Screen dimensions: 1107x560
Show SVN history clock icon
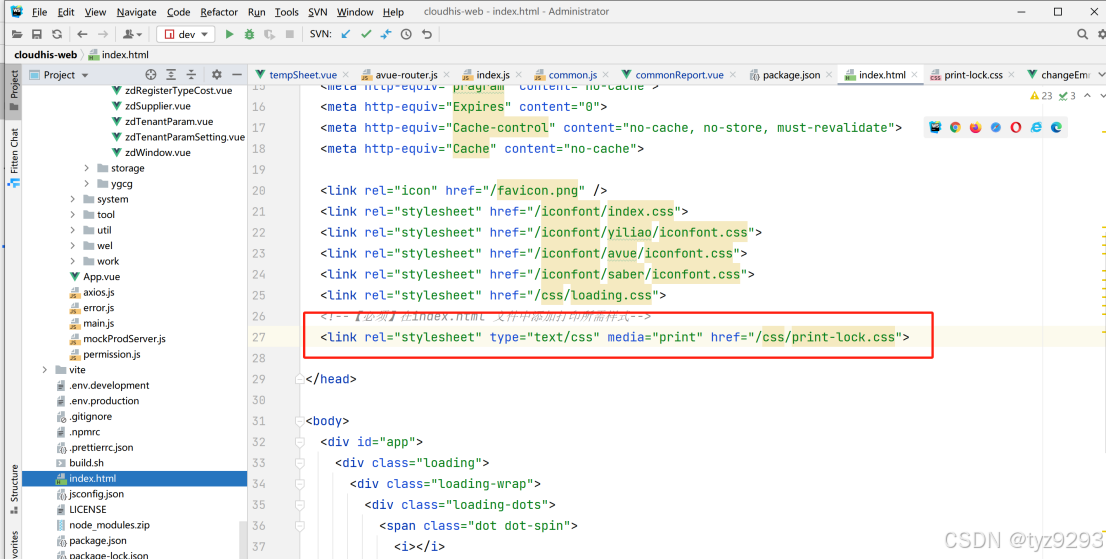406,34
